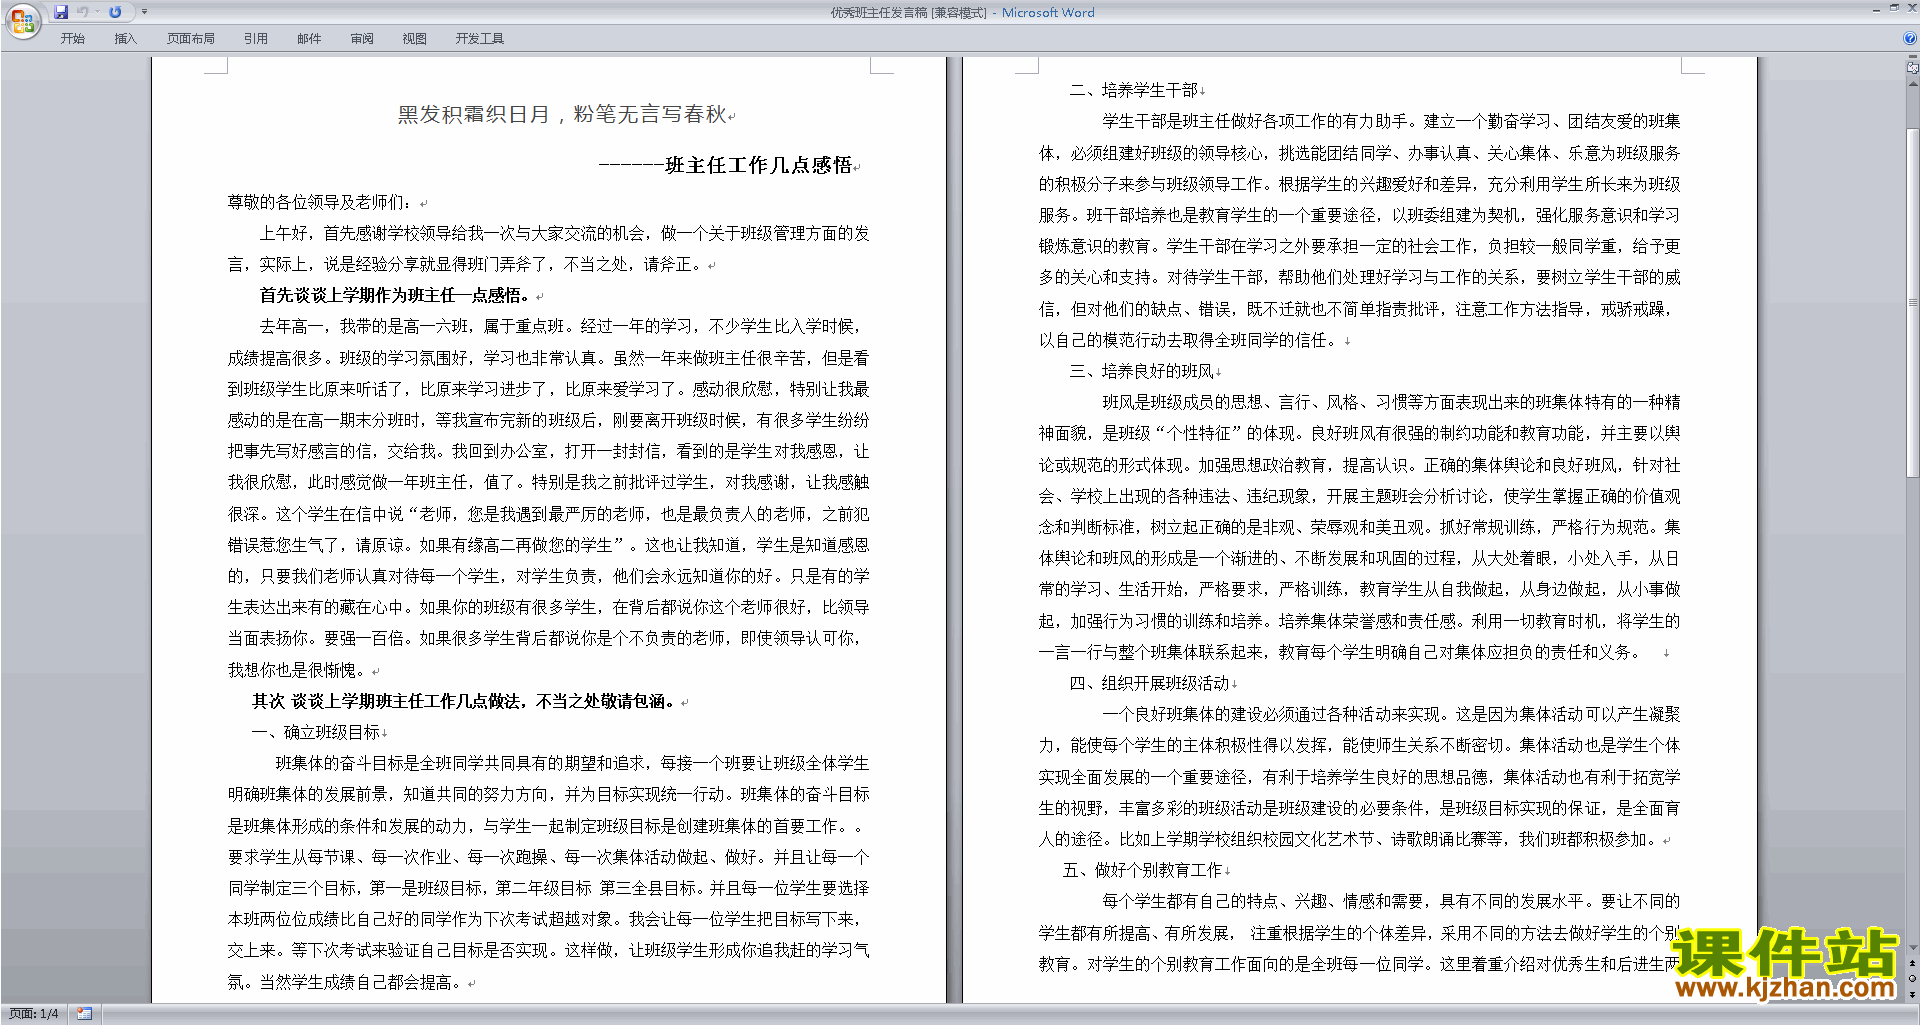The image size is (1920, 1025).
Task: Click the line starting 班风是班级成员的思想
Action: 1391,402
